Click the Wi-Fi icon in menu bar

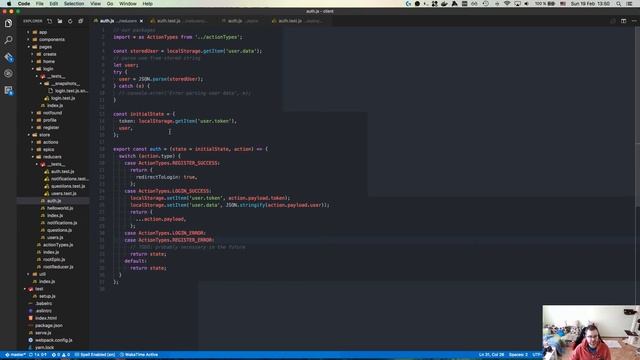pos(507,4)
